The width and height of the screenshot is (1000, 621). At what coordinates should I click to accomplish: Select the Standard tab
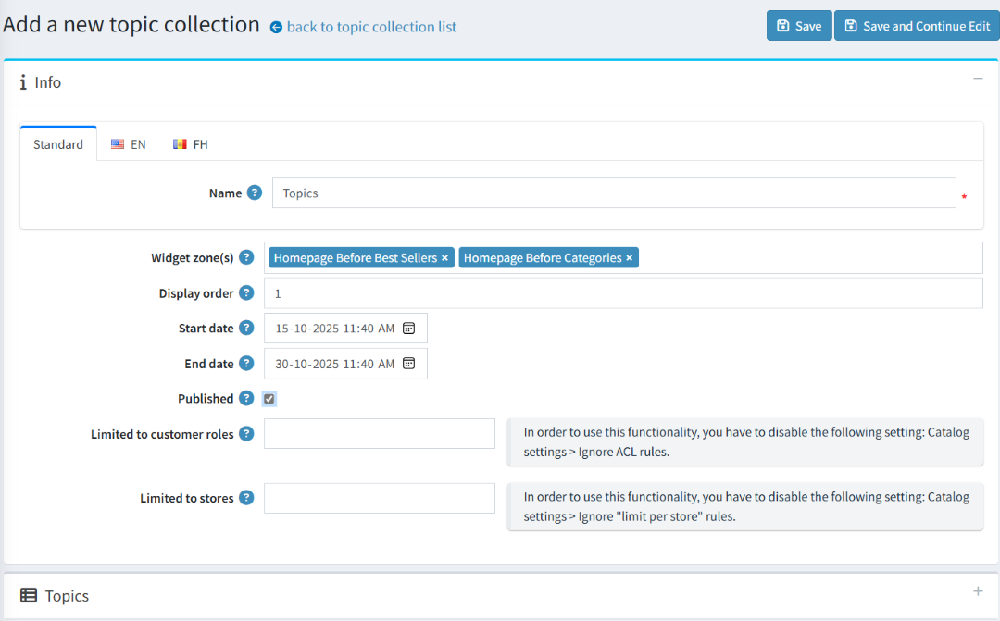pos(58,144)
